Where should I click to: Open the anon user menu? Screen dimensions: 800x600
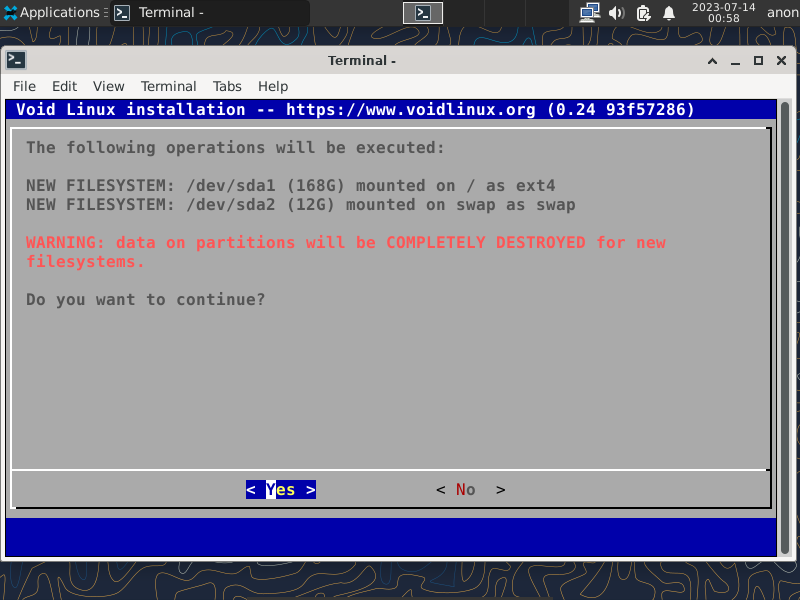(x=783, y=12)
